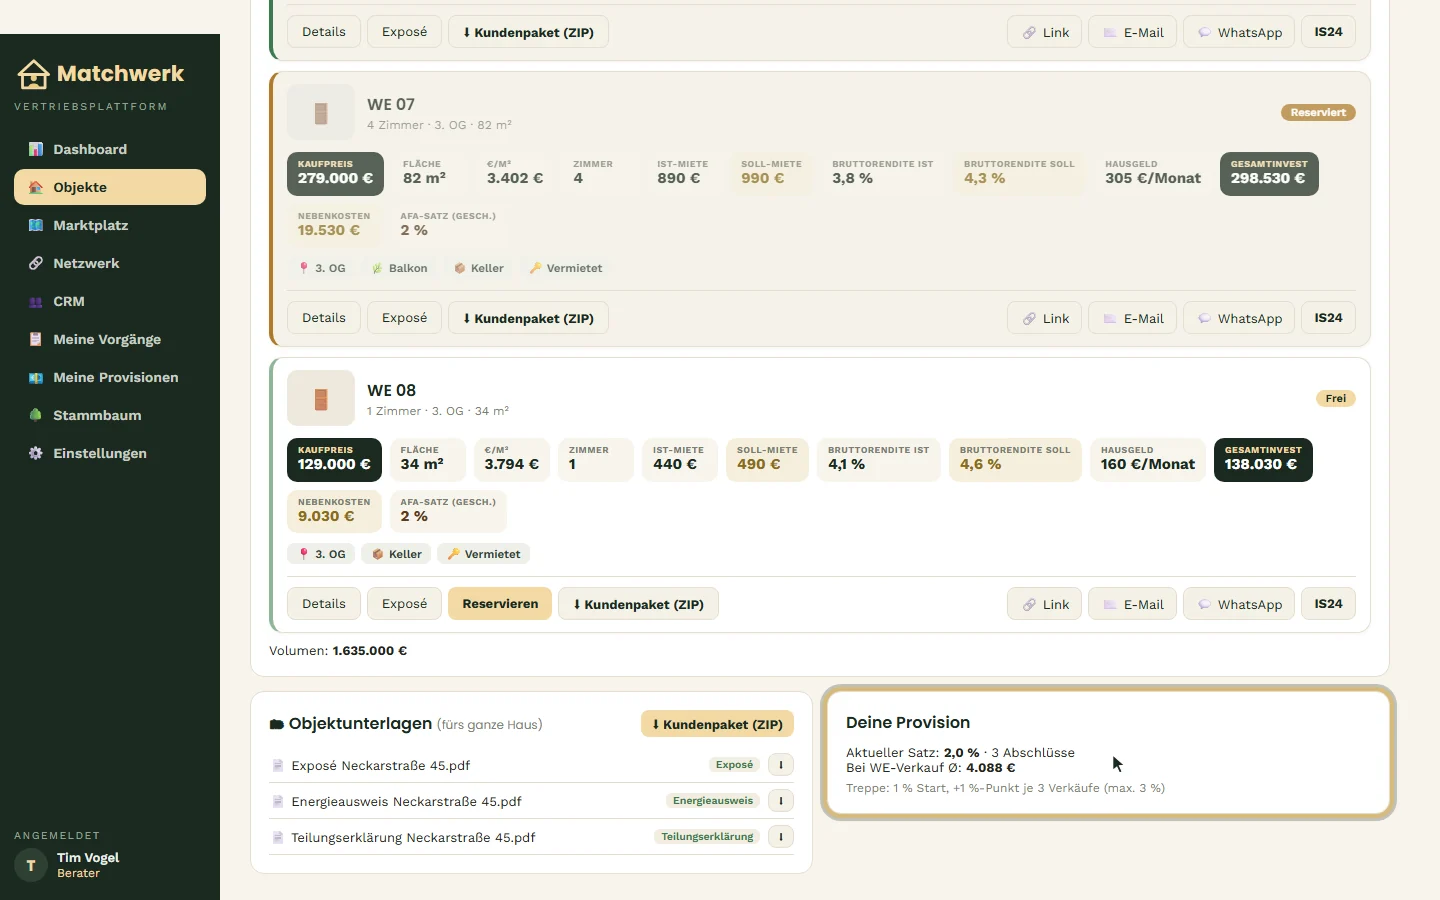Click the Stammbaum tree icon

pyautogui.click(x=36, y=415)
